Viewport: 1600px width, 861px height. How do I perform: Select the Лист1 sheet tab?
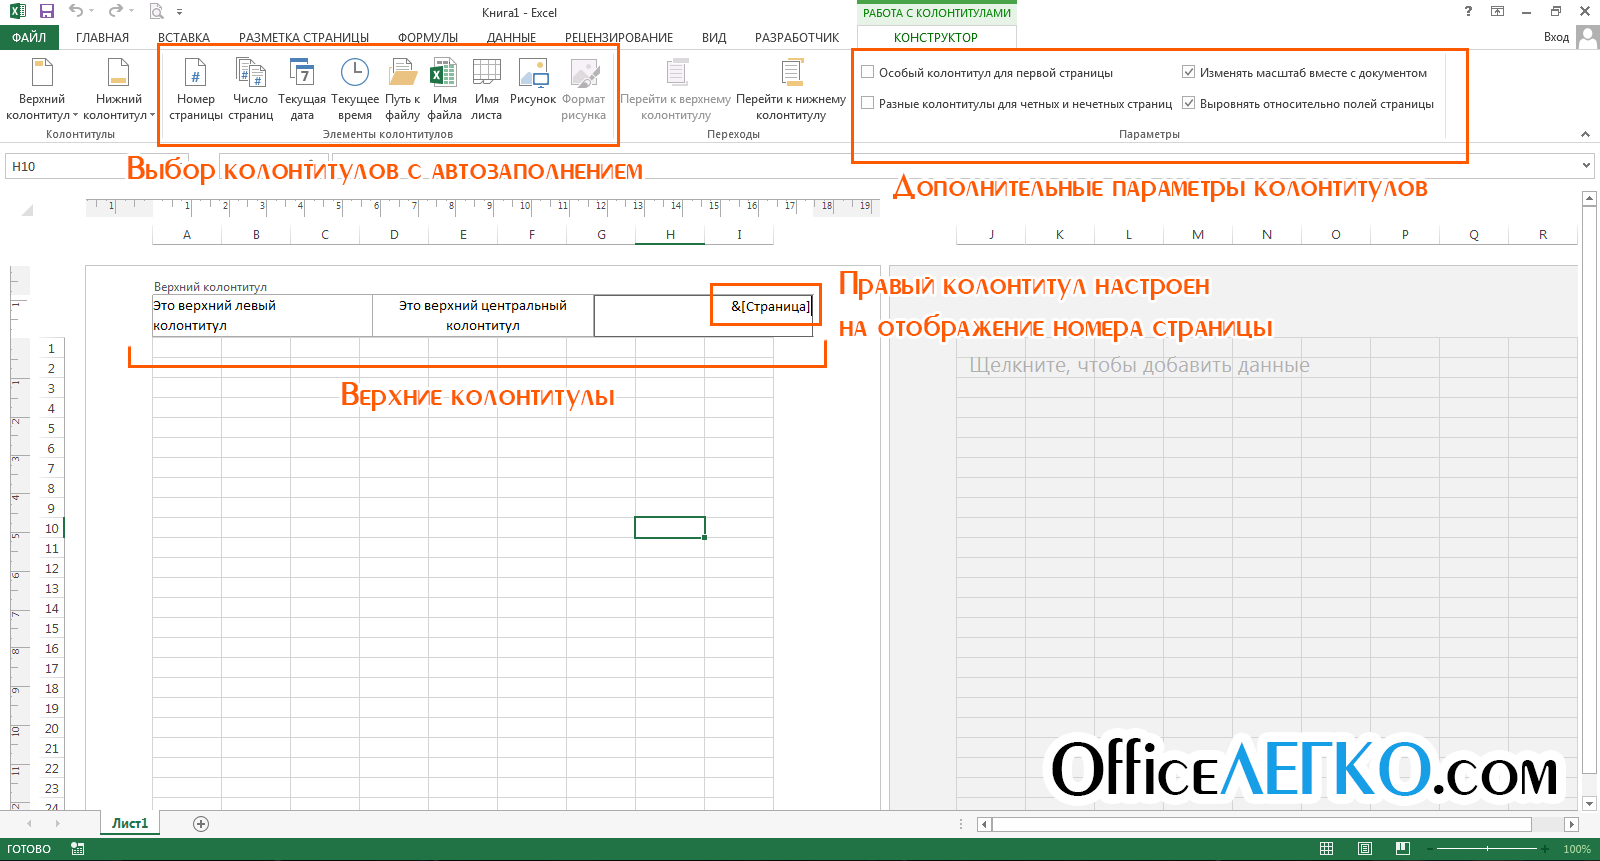[x=130, y=824]
